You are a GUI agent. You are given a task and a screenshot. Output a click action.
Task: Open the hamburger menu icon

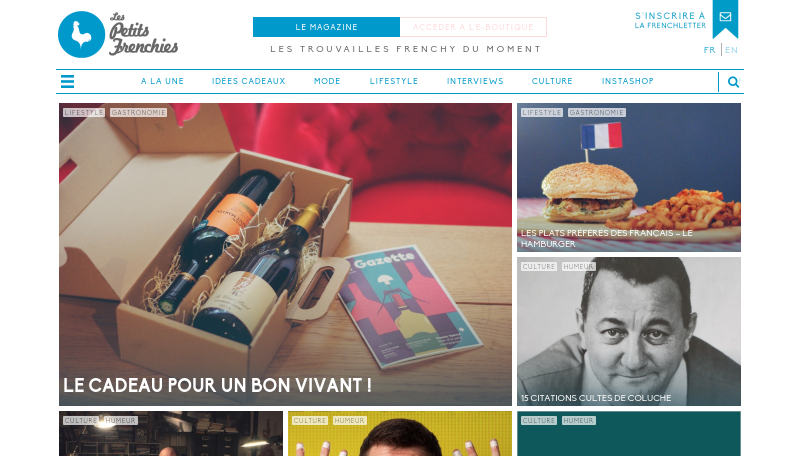67,82
